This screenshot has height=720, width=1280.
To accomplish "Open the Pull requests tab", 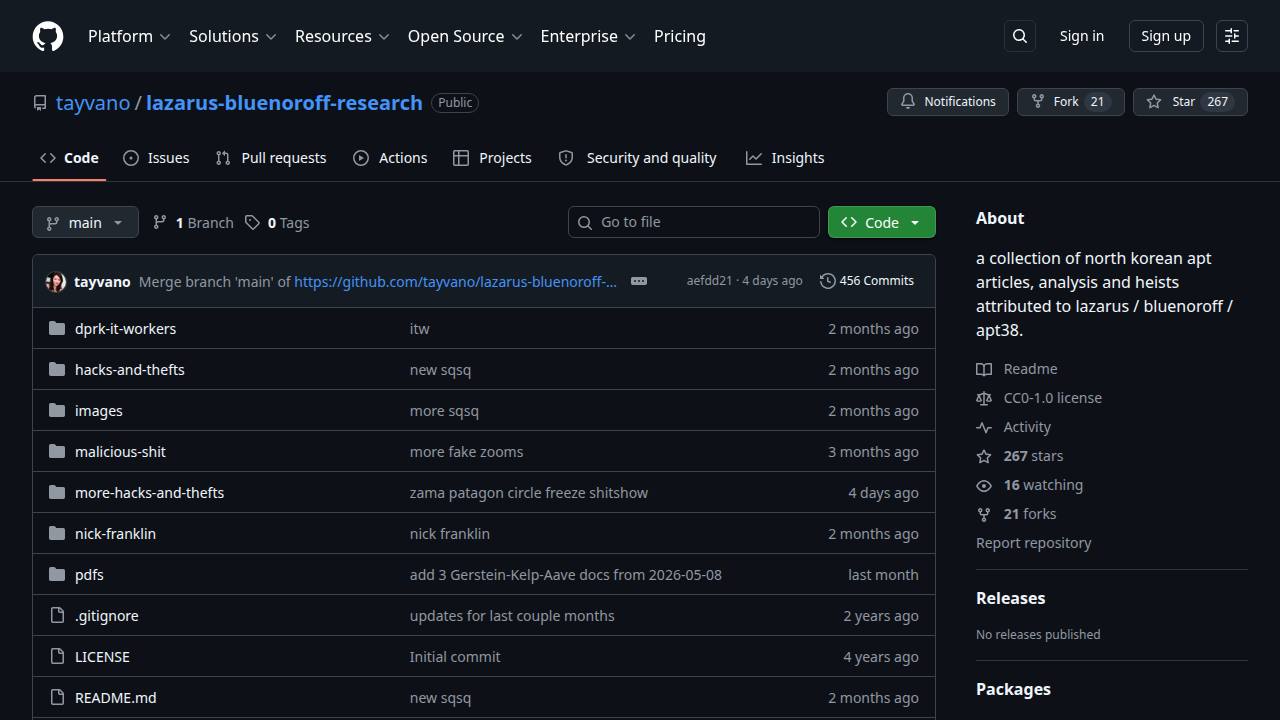I will click(x=271, y=158).
